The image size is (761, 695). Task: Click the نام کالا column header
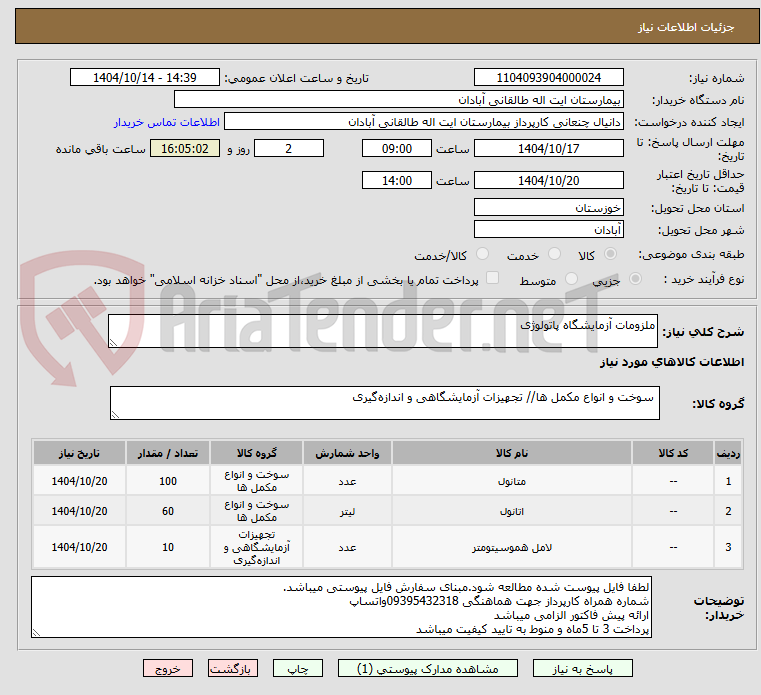(512, 453)
